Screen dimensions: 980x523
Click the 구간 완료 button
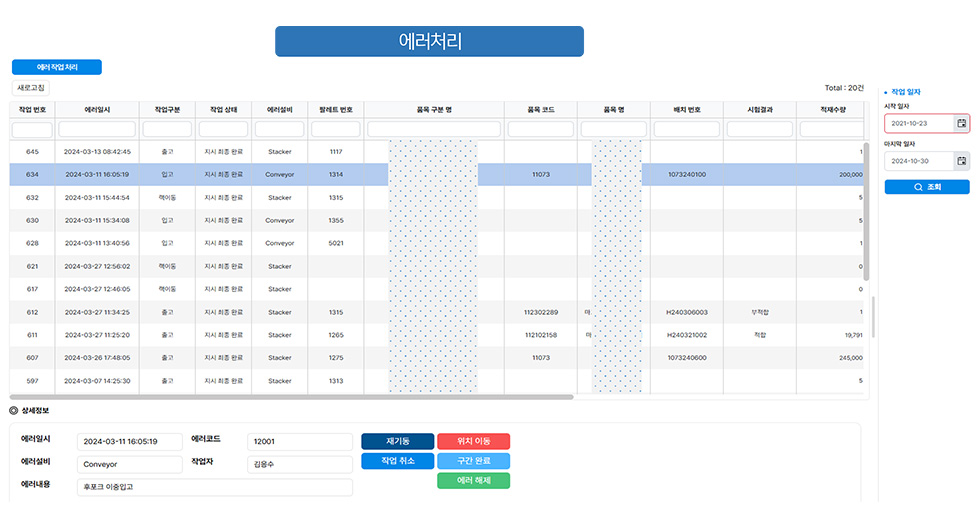coord(473,461)
